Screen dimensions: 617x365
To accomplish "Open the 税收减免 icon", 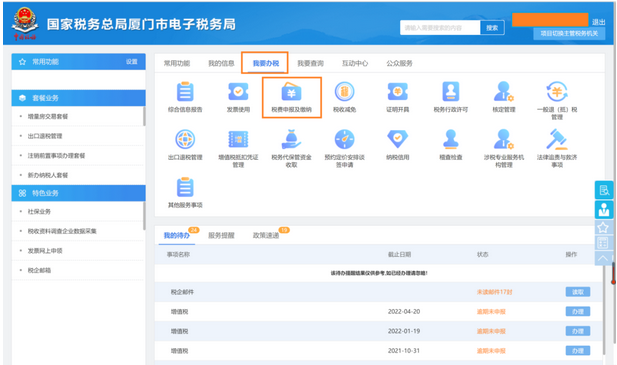I will (x=344, y=92).
